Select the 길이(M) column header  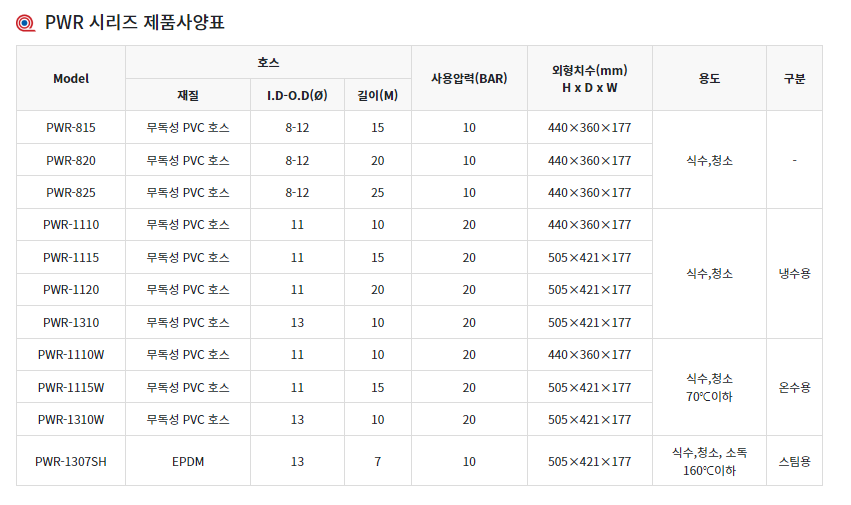377,95
